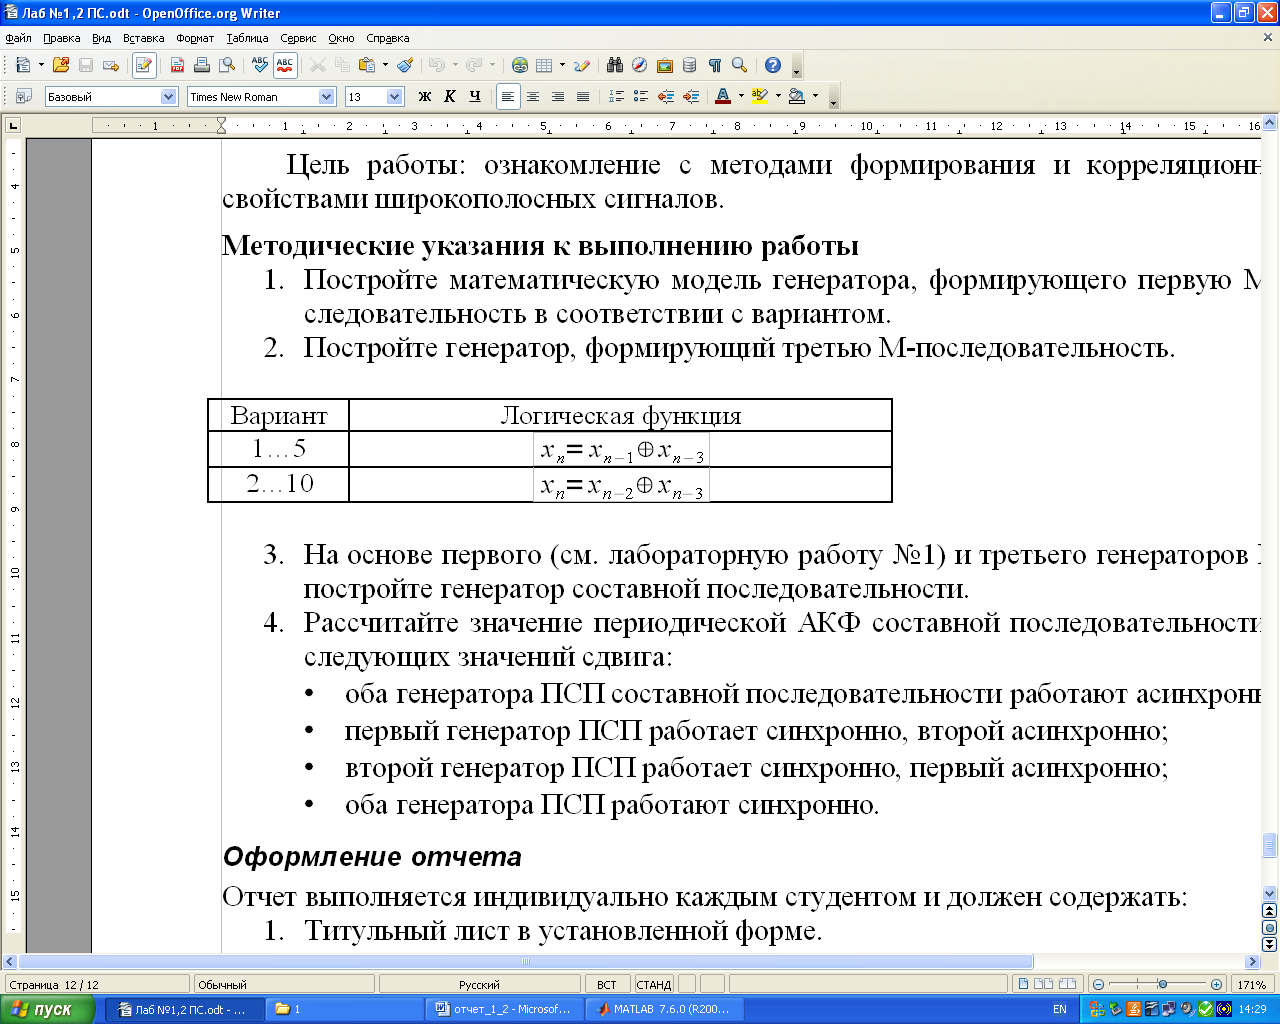
Task: Click the ВСТ insert mode field
Action: pyautogui.click(x=607, y=984)
